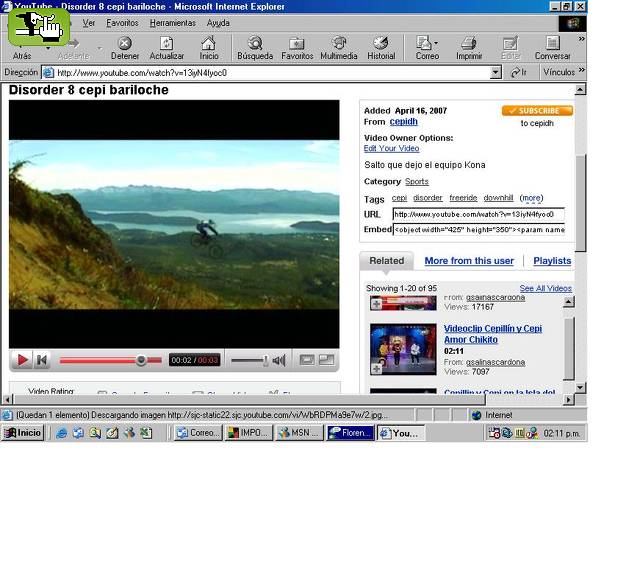This screenshot has width=640, height=561.
Task: Click the system tray clock 02:11 p.m.
Action: pyautogui.click(x=561, y=433)
